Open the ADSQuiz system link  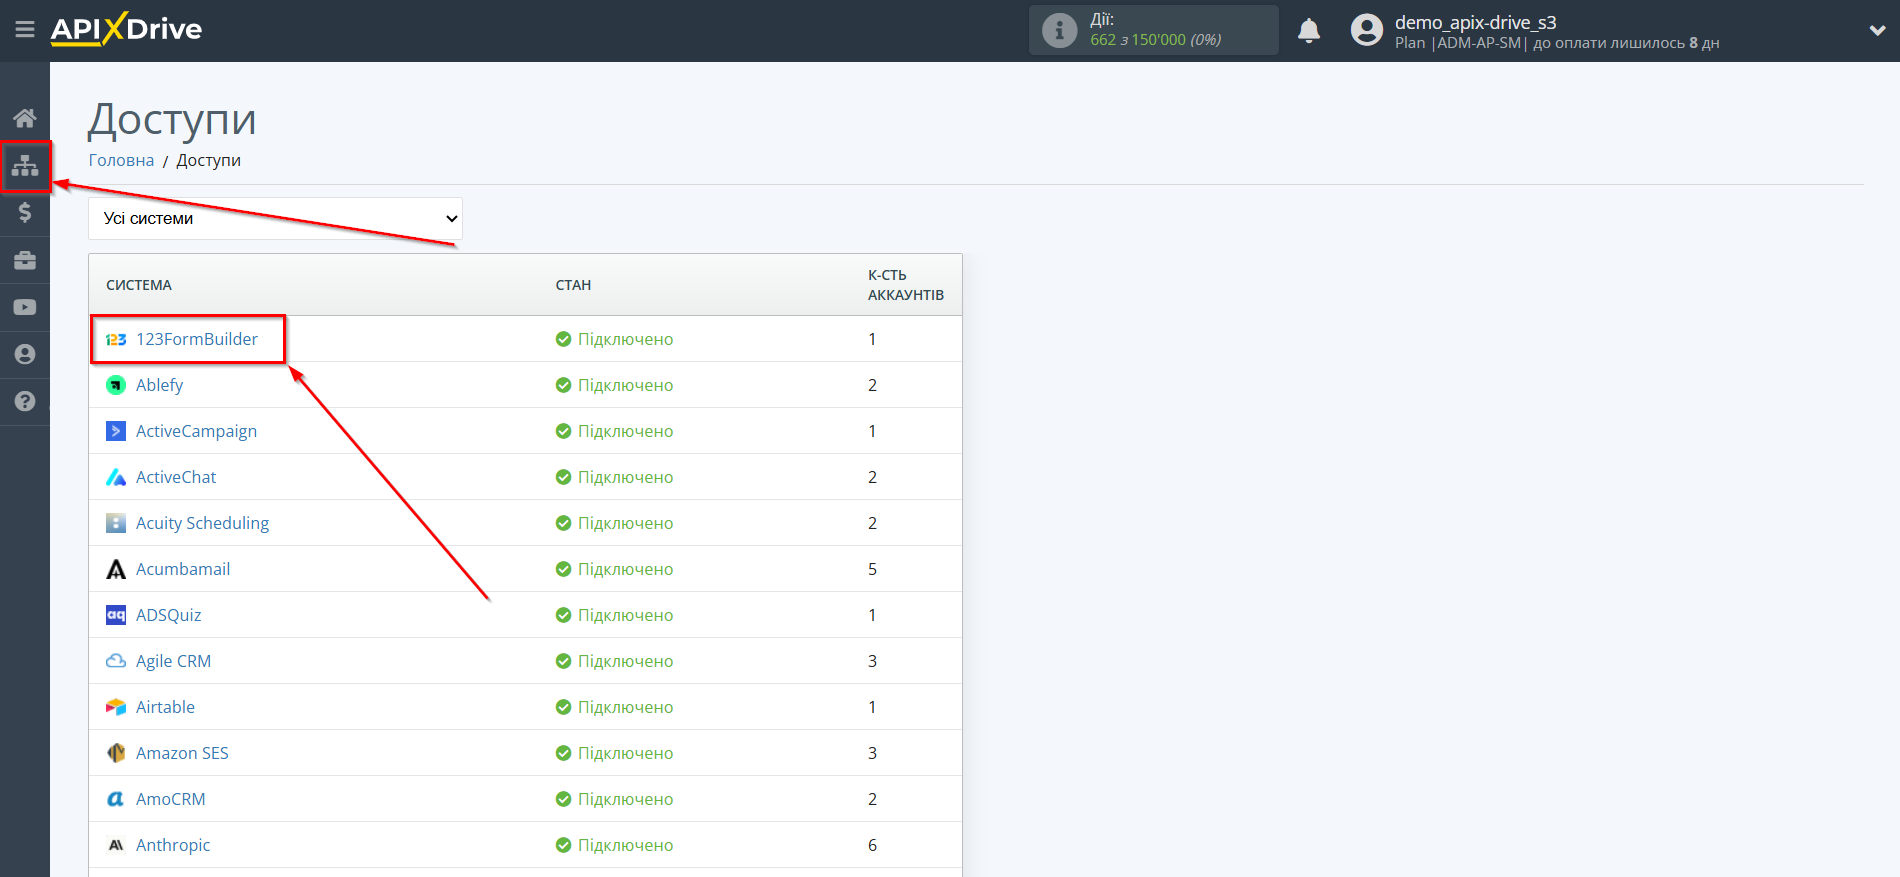[x=169, y=615]
